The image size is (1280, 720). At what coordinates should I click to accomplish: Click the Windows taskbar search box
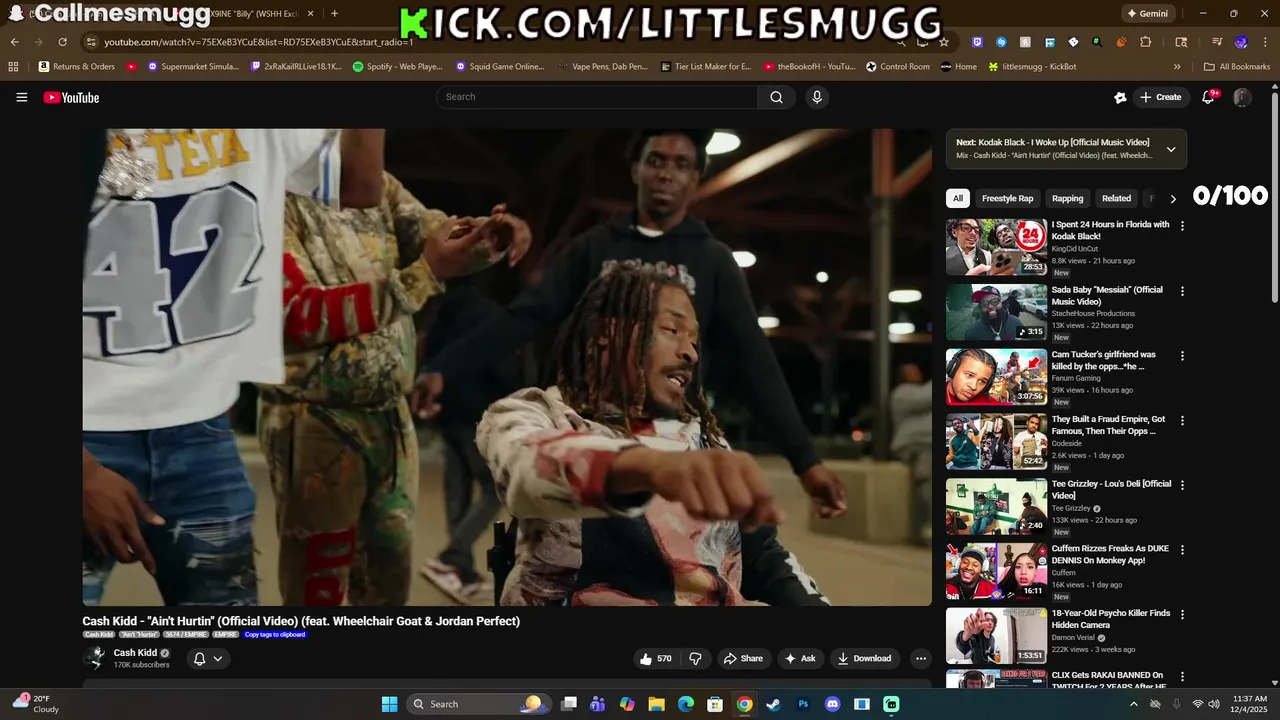pos(478,704)
